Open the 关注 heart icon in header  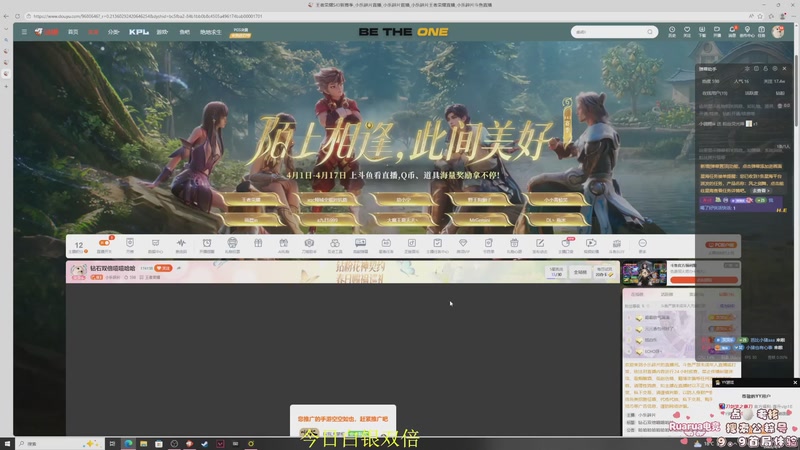[687, 32]
